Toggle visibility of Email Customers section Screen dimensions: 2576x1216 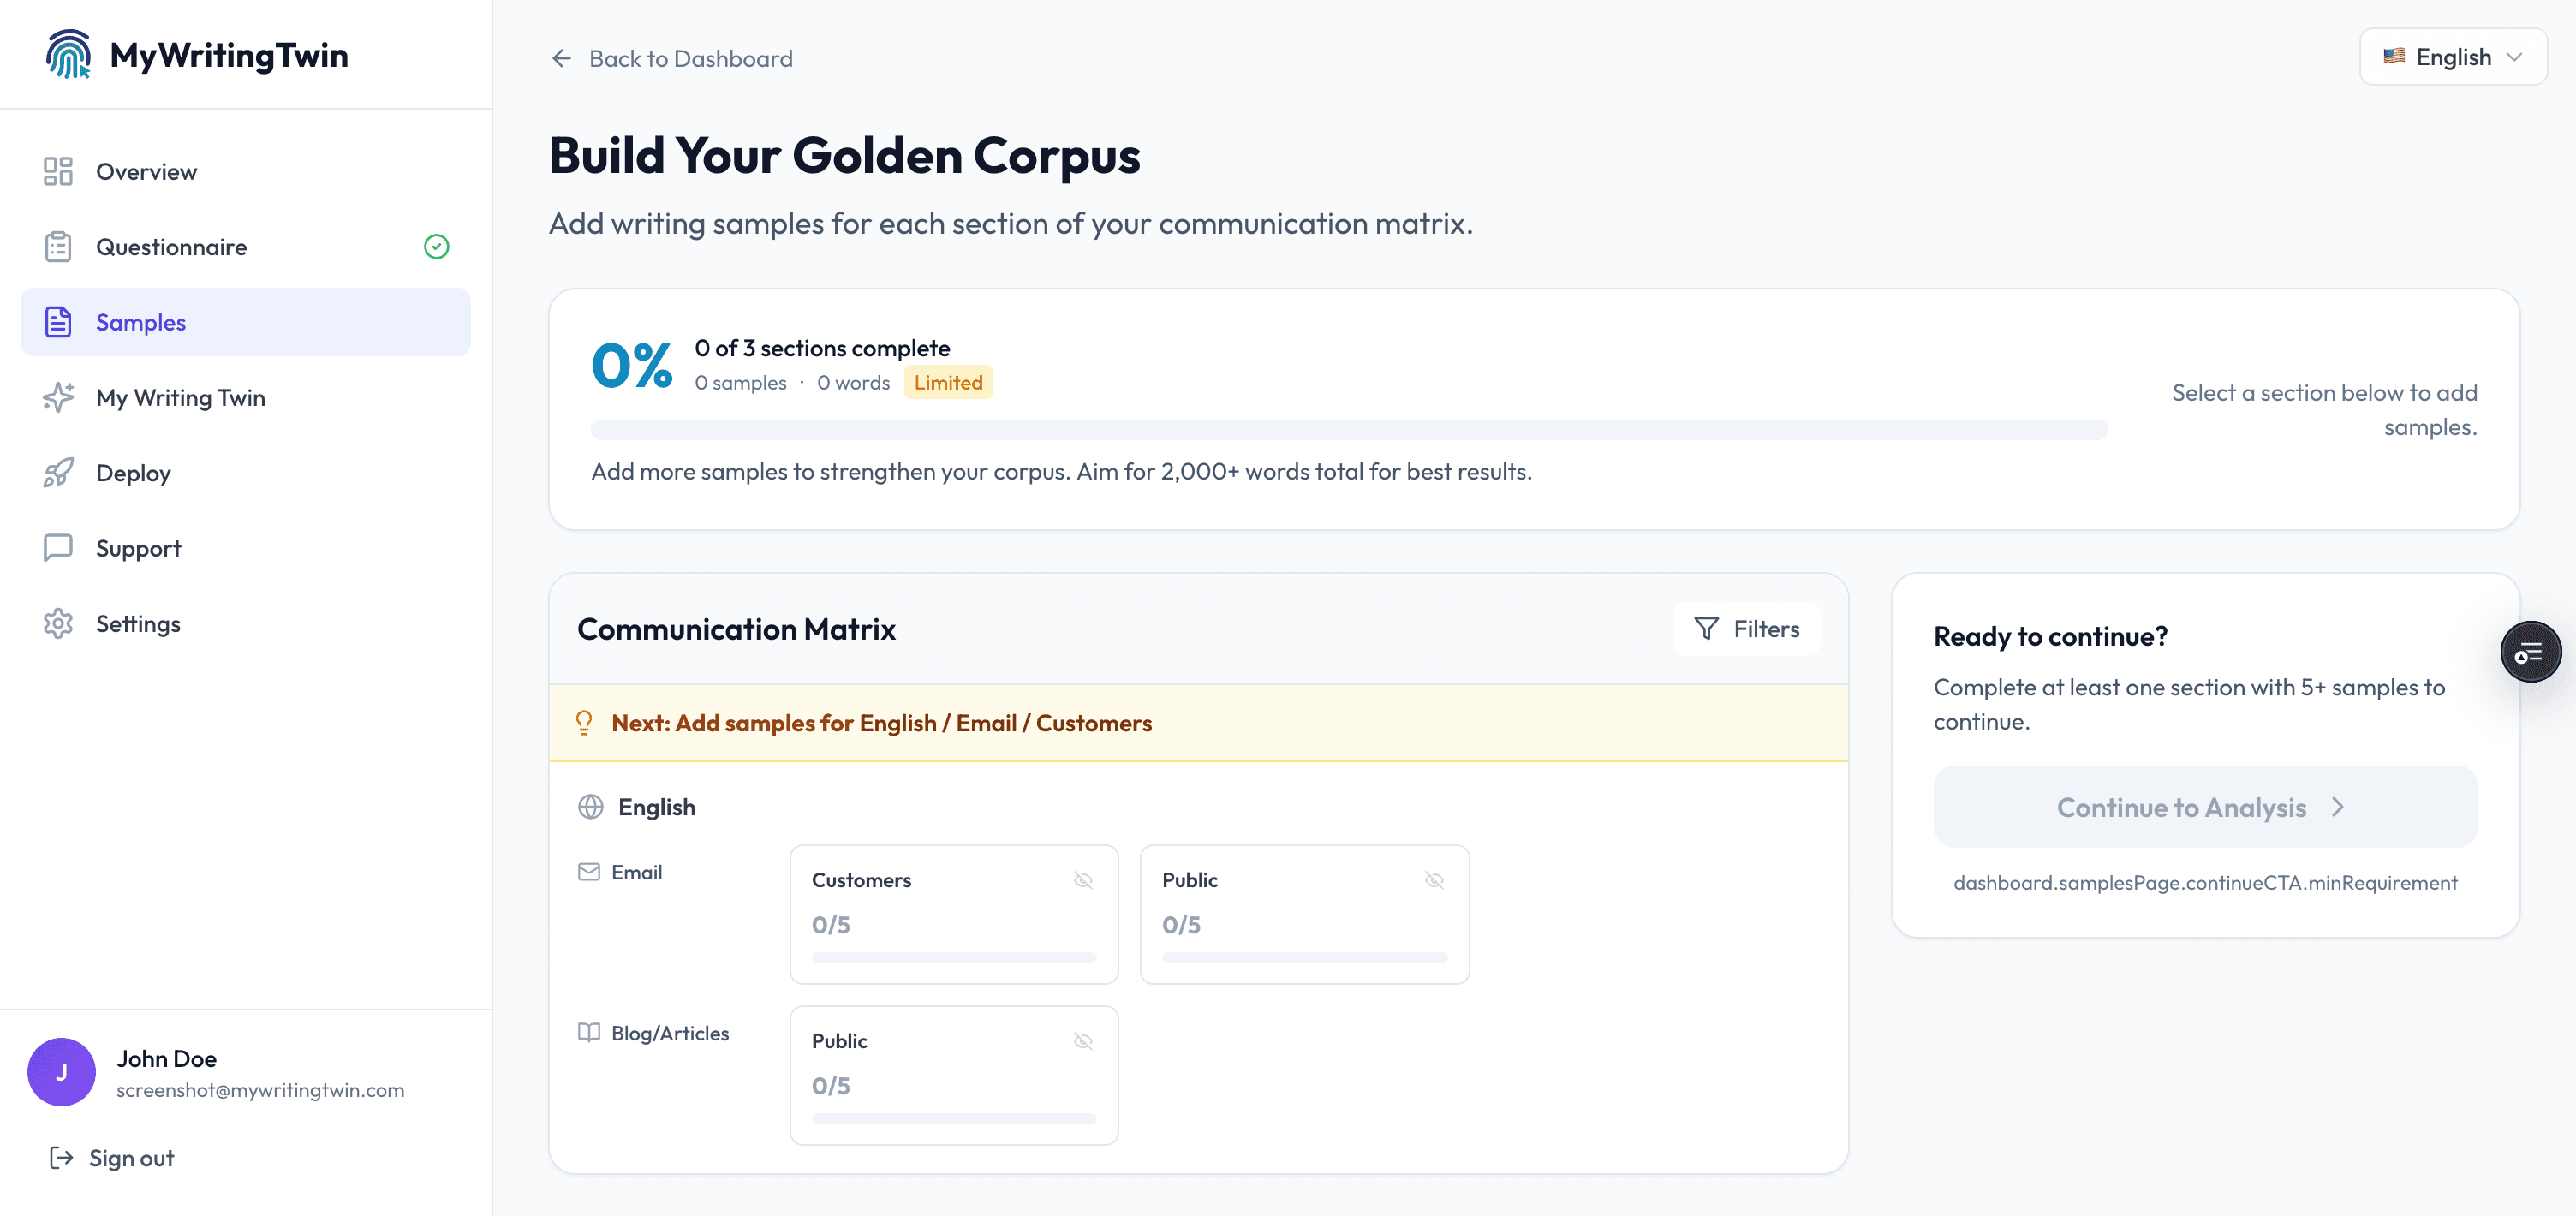[1083, 880]
